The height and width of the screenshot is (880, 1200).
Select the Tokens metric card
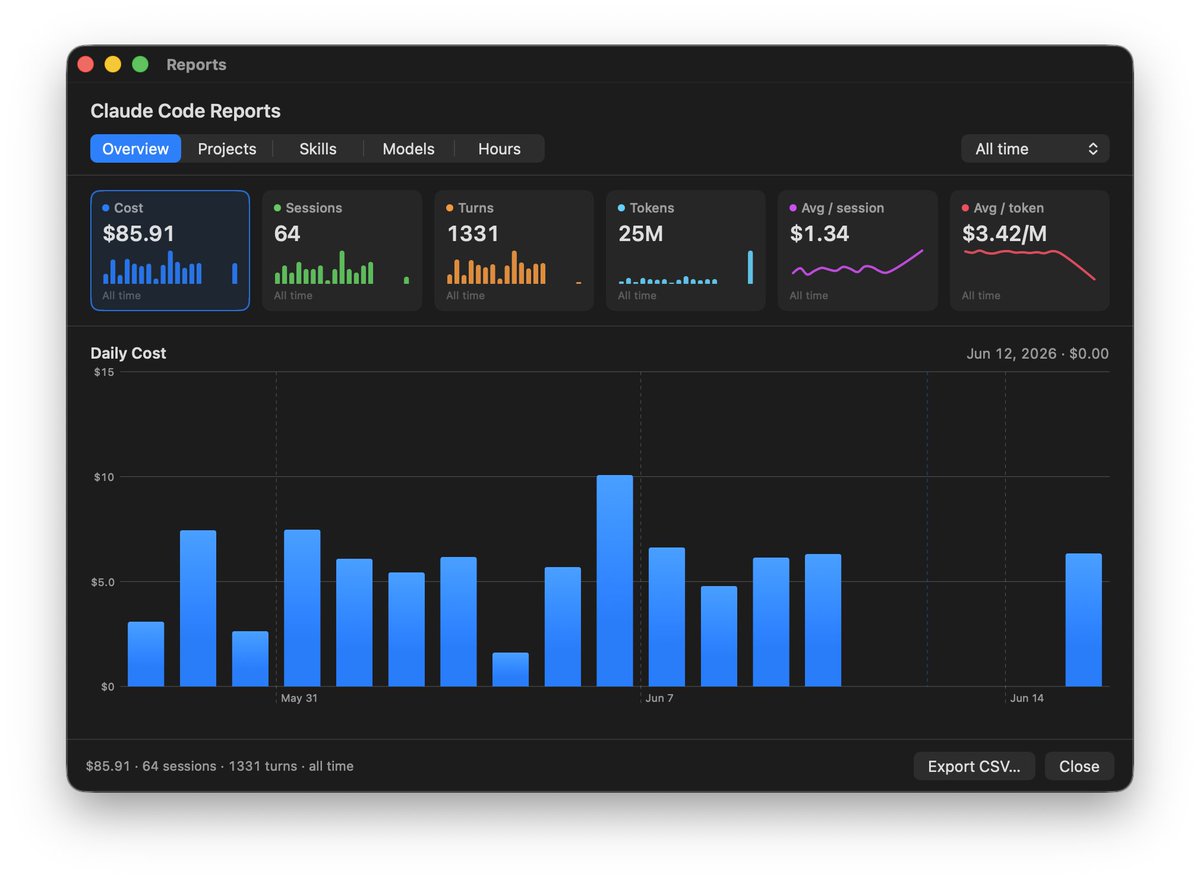tap(686, 250)
